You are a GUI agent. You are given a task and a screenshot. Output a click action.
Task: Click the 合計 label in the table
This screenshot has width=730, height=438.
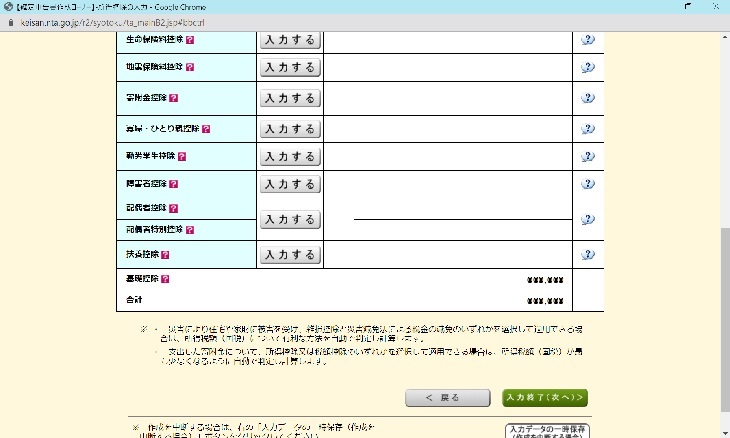pyautogui.click(x=134, y=300)
